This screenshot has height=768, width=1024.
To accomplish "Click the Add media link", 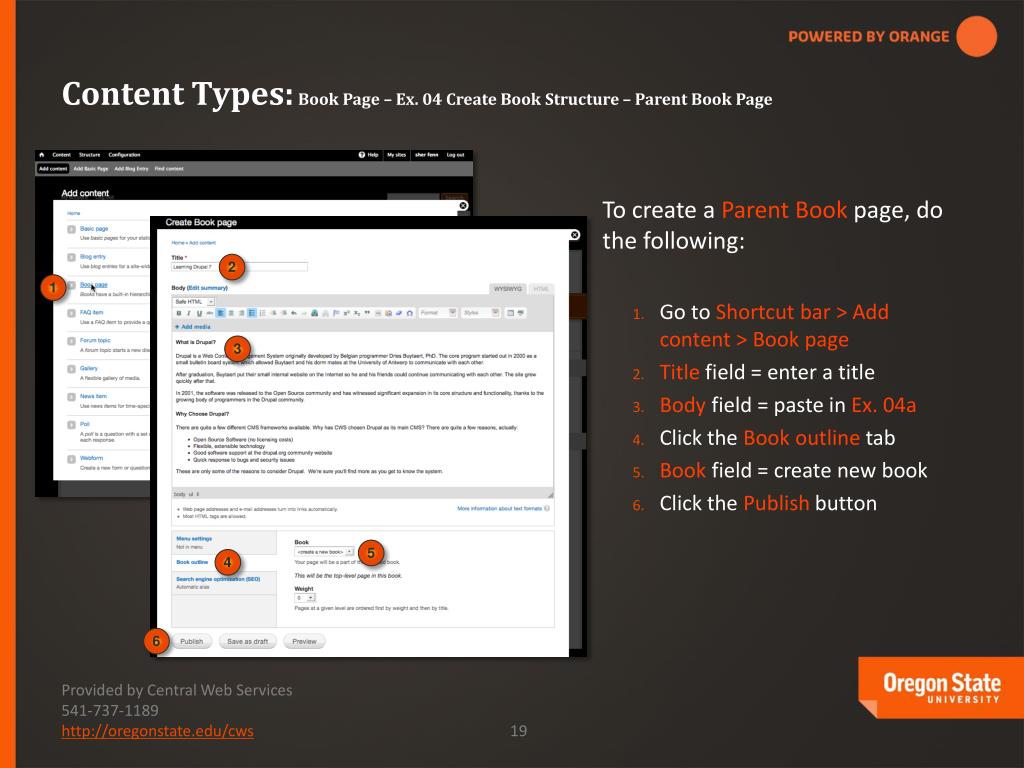I will 194,327.
